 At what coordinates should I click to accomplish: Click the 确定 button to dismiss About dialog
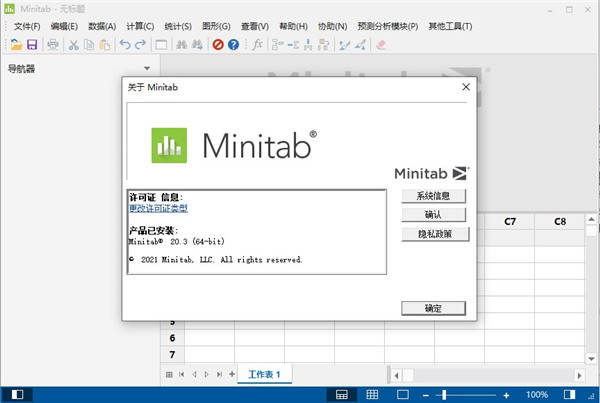coord(434,308)
